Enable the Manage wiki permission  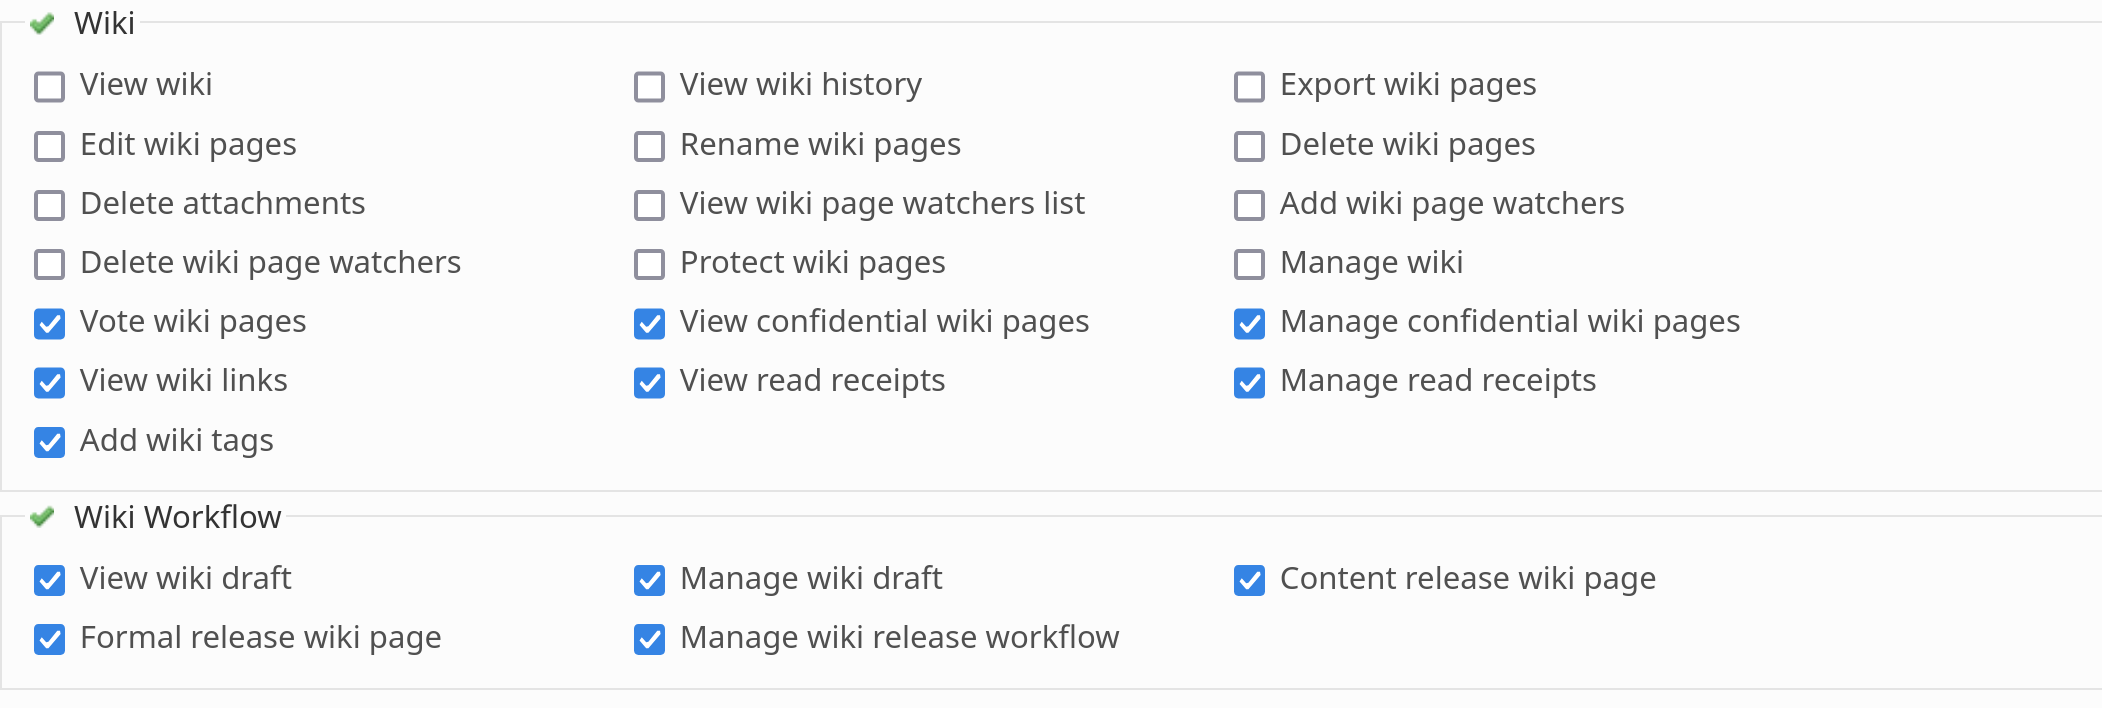[1249, 264]
